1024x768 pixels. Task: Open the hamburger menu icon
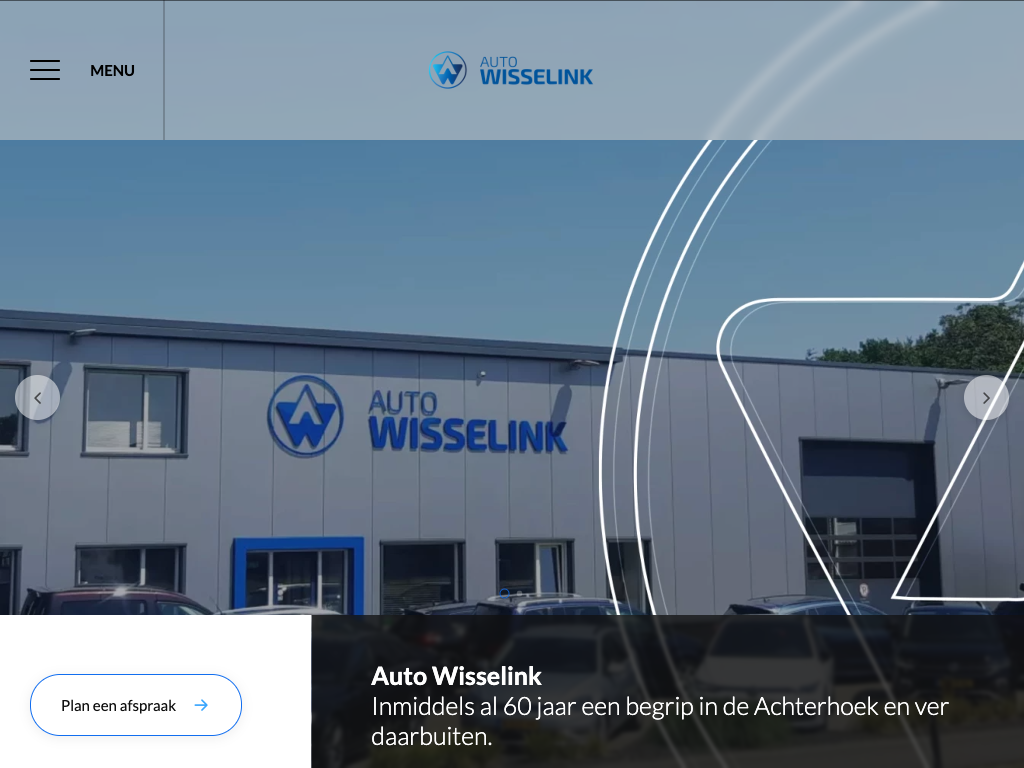(45, 70)
